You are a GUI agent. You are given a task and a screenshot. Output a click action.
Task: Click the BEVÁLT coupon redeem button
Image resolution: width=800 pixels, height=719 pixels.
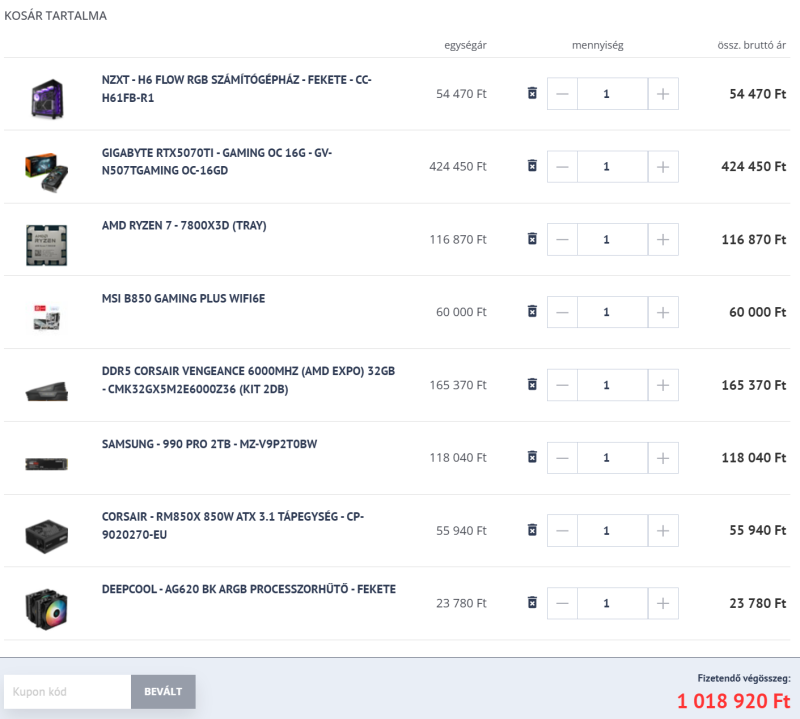[x=163, y=692]
